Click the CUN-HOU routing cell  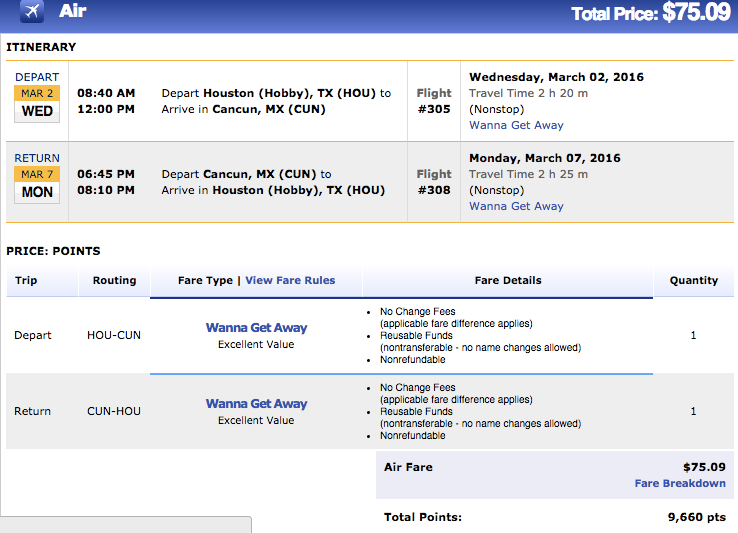114,411
